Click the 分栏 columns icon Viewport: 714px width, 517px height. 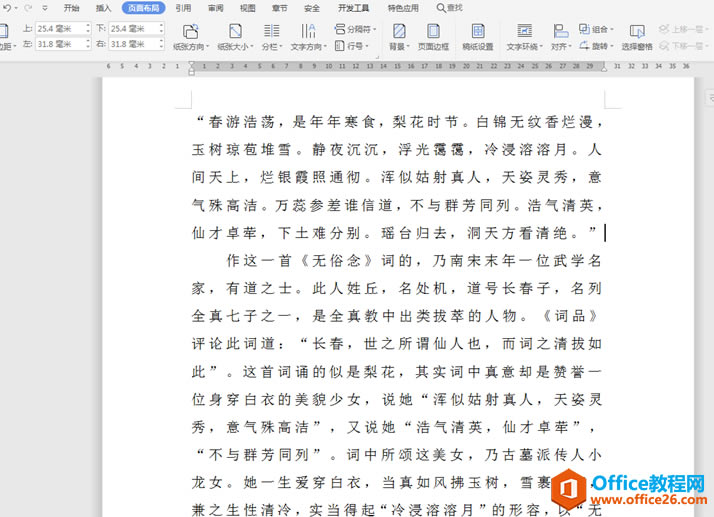pyautogui.click(x=272, y=31)
